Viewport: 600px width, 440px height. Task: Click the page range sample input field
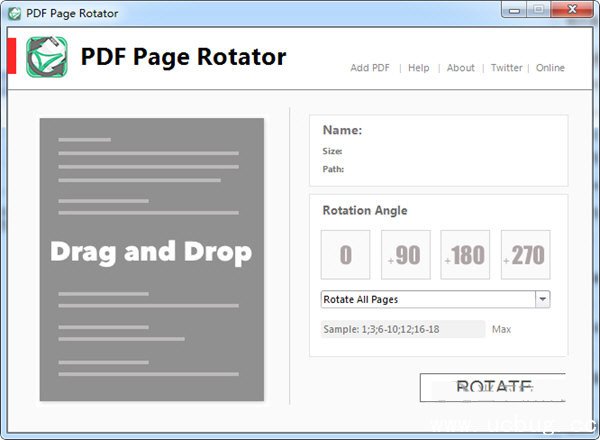402,329
